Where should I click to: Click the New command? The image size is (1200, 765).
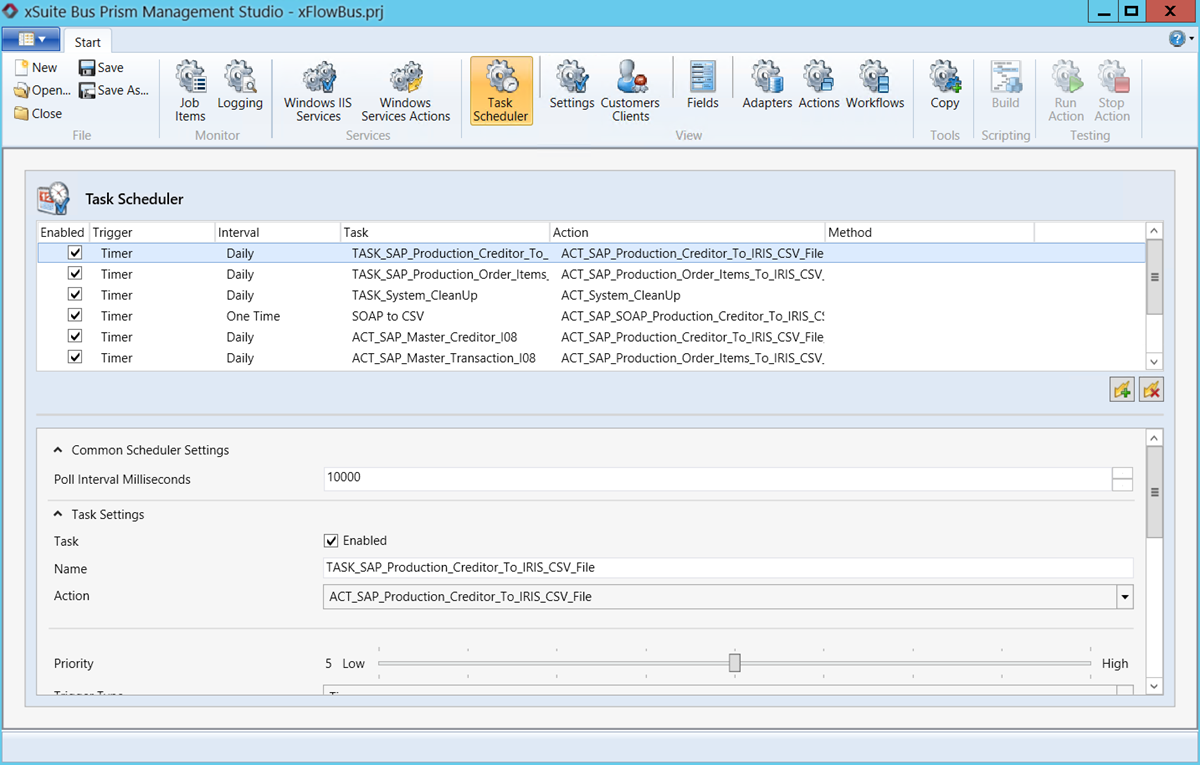pos(37,67)
